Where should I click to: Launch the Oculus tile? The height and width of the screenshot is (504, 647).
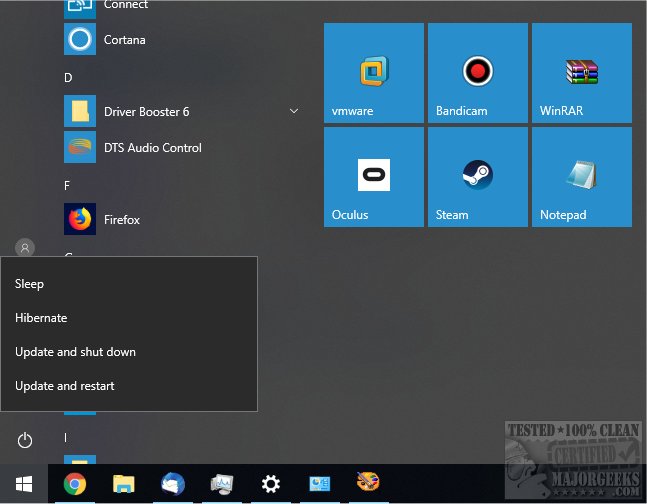click(x=373, y=177)
